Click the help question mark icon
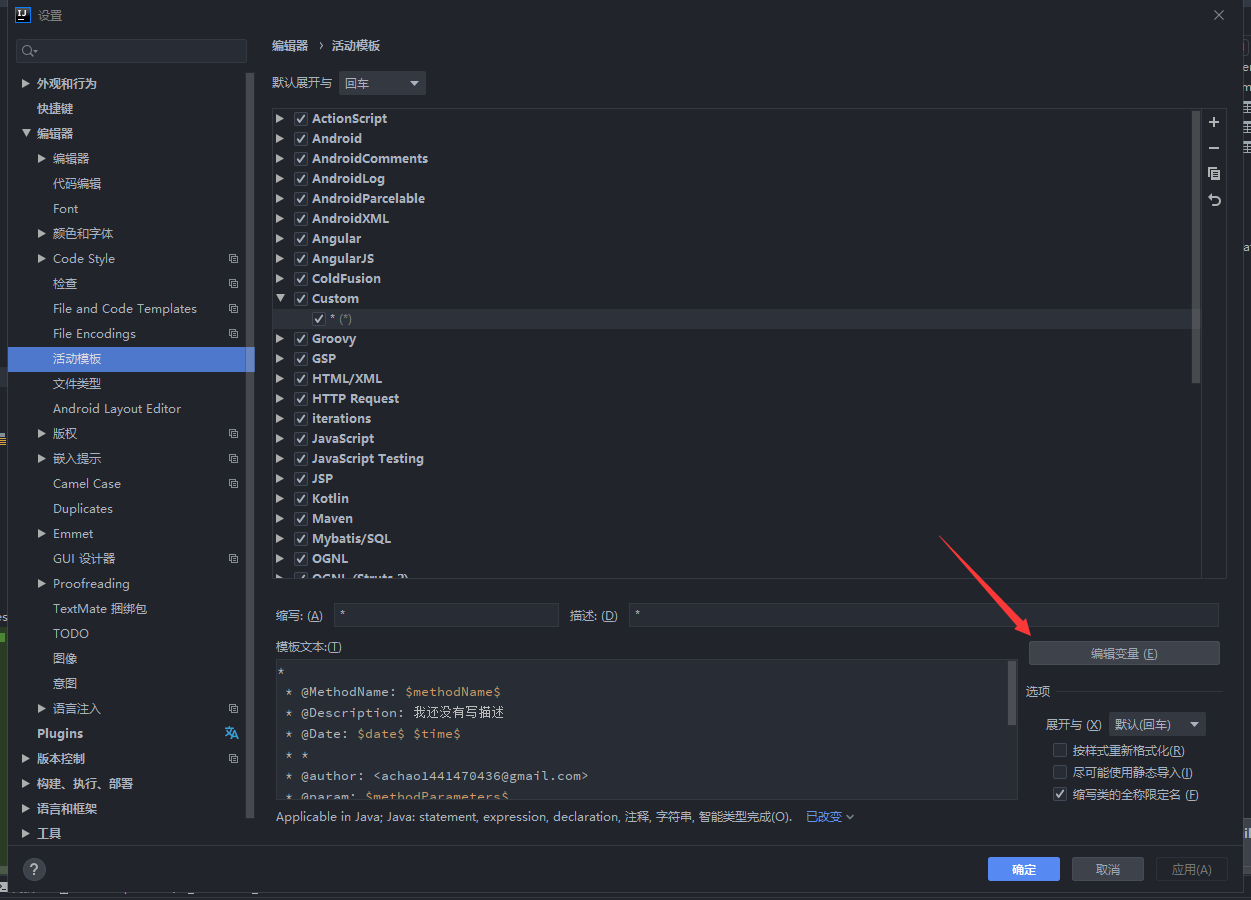The width and height of the screenshot is (1251, 900). (34, 869)
